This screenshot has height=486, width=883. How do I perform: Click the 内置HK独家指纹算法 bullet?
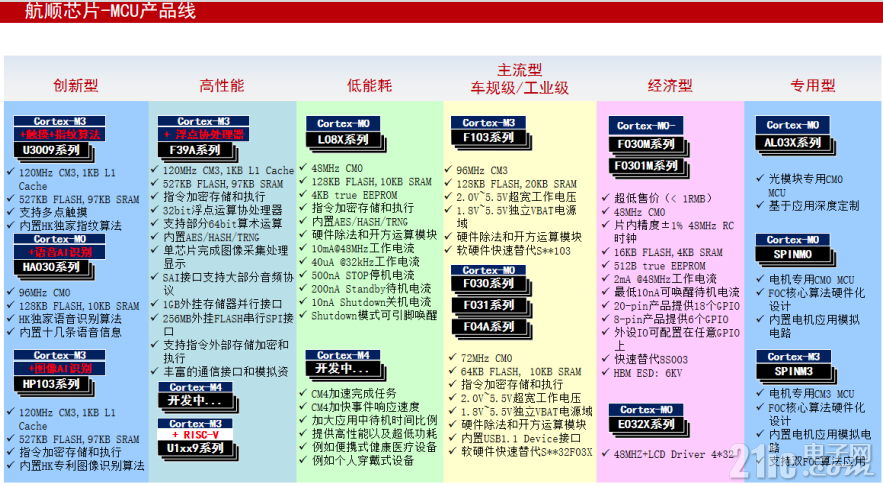(x=70, y=226)
